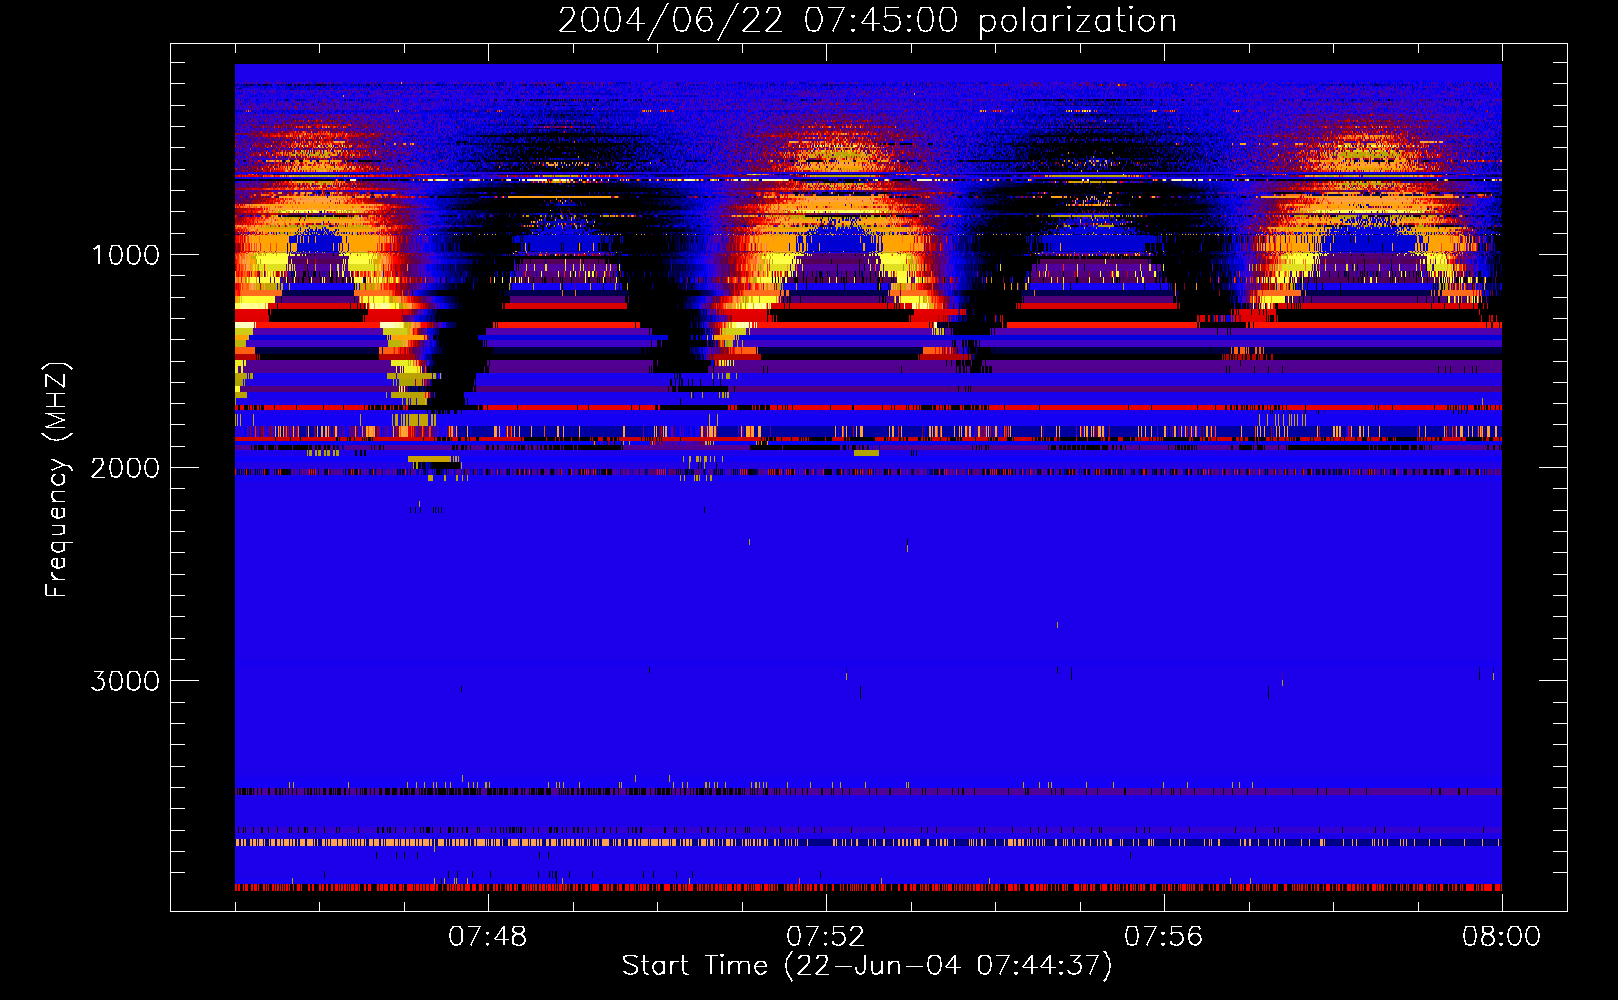
Task: Click the 3000 frequency tick label
Action: click(125, 681)
